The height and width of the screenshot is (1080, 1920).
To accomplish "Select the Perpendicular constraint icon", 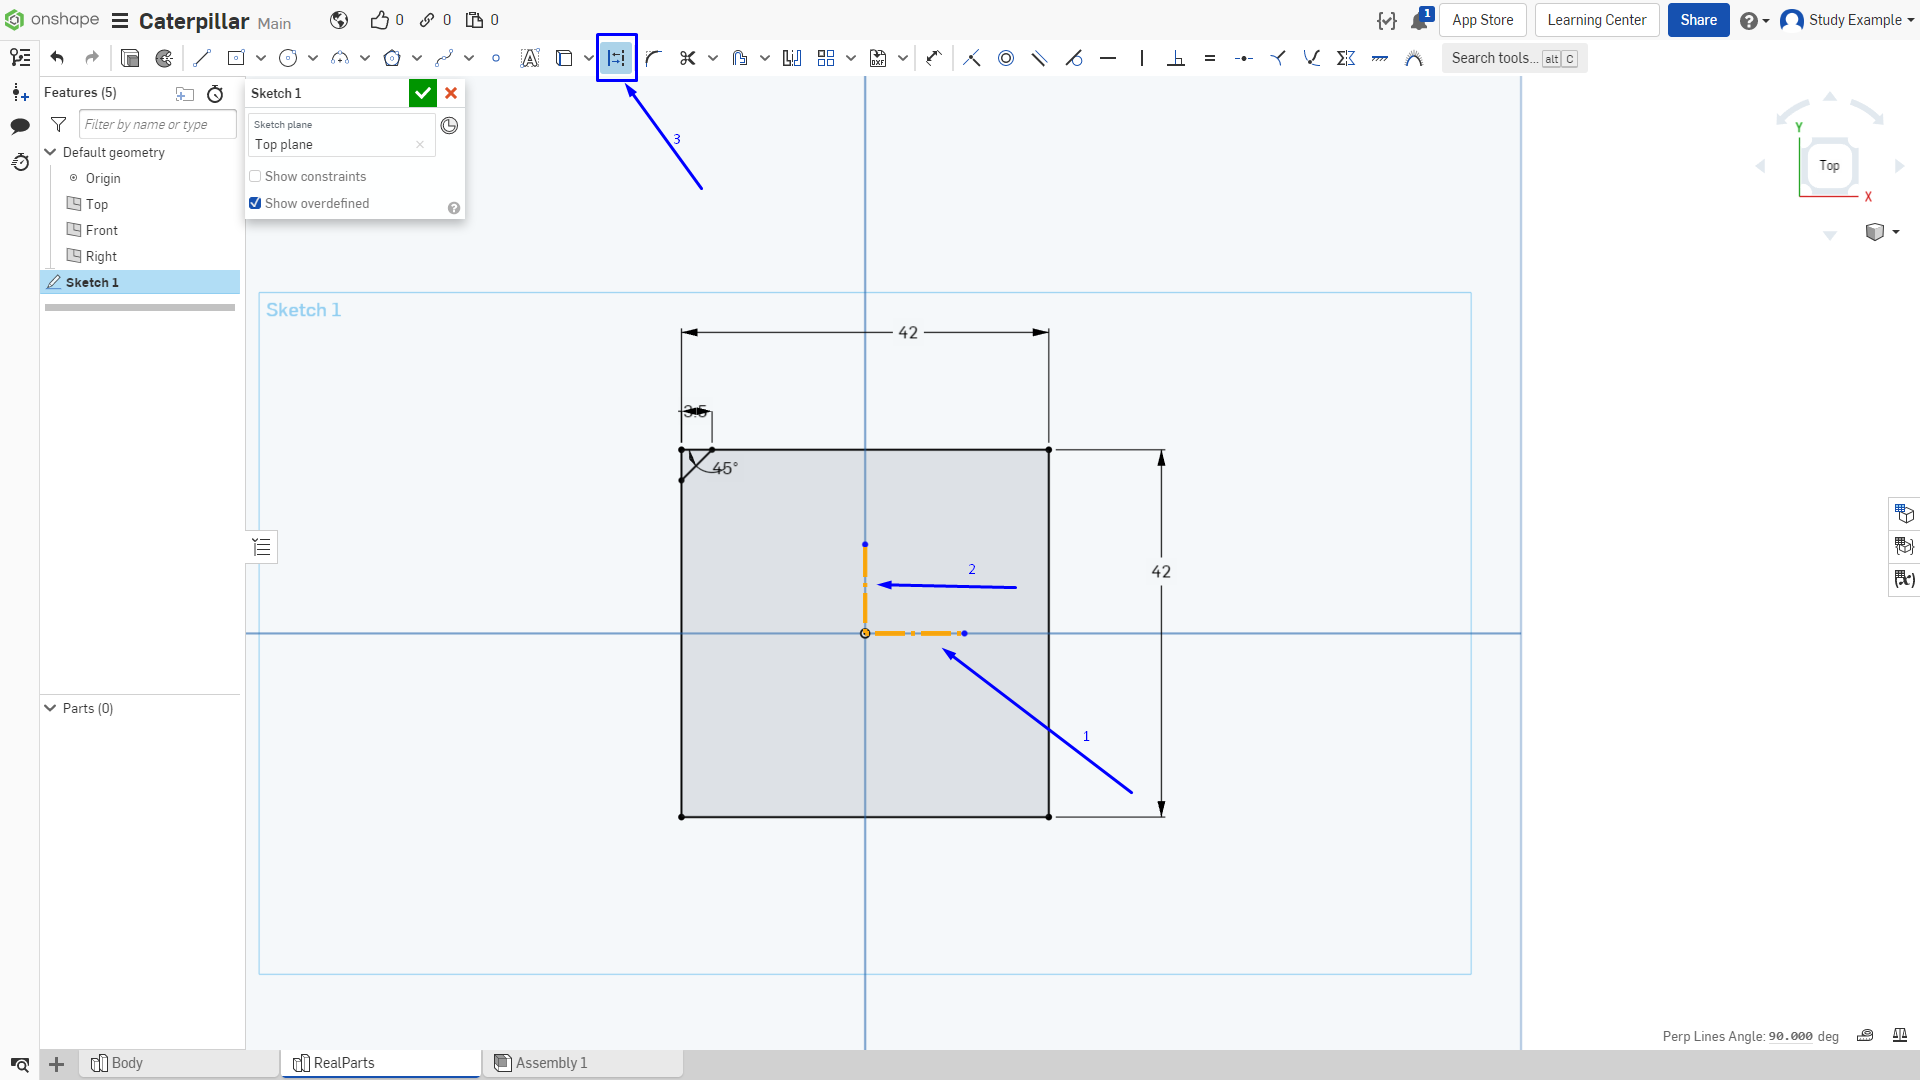I will 1176,58.
